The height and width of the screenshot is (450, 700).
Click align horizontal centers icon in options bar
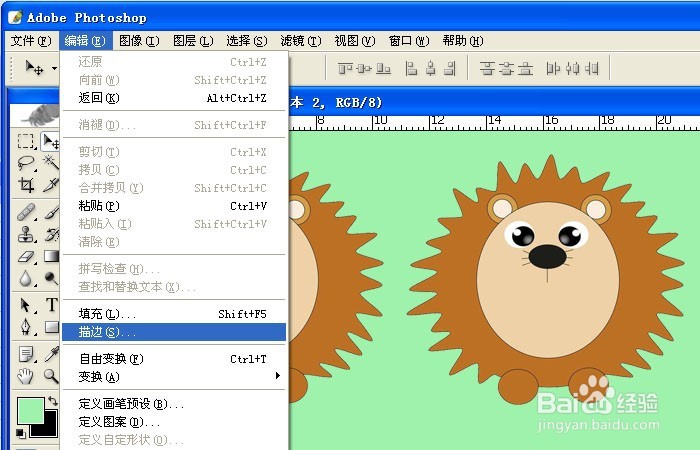[430, 69]
